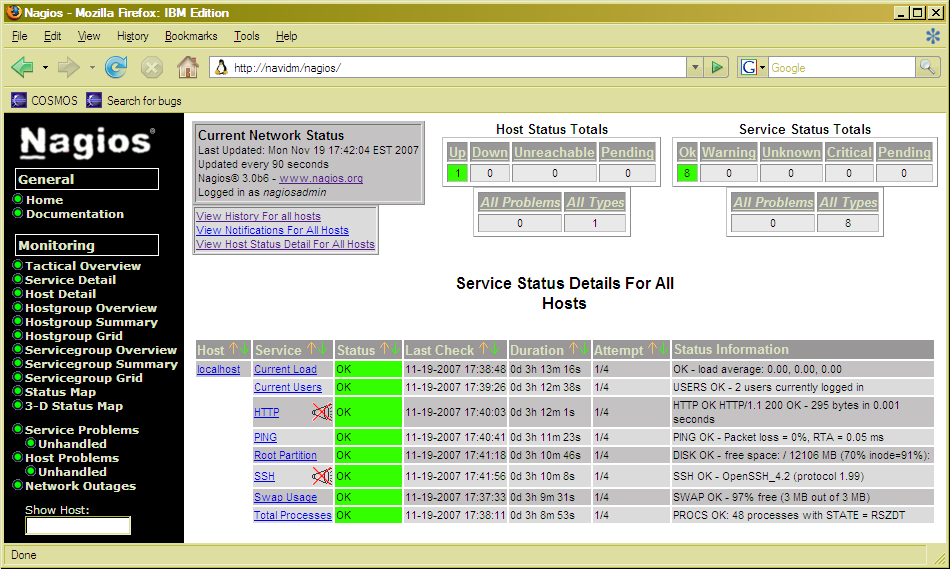Screen dimensions: 950x569
Task: Open the File menu
Action: pos(19,36)
